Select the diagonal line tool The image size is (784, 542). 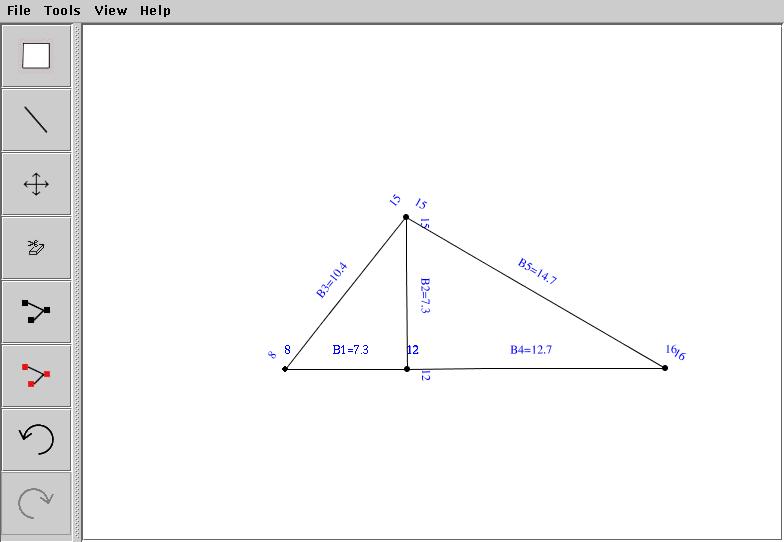(x=37, y=120)
